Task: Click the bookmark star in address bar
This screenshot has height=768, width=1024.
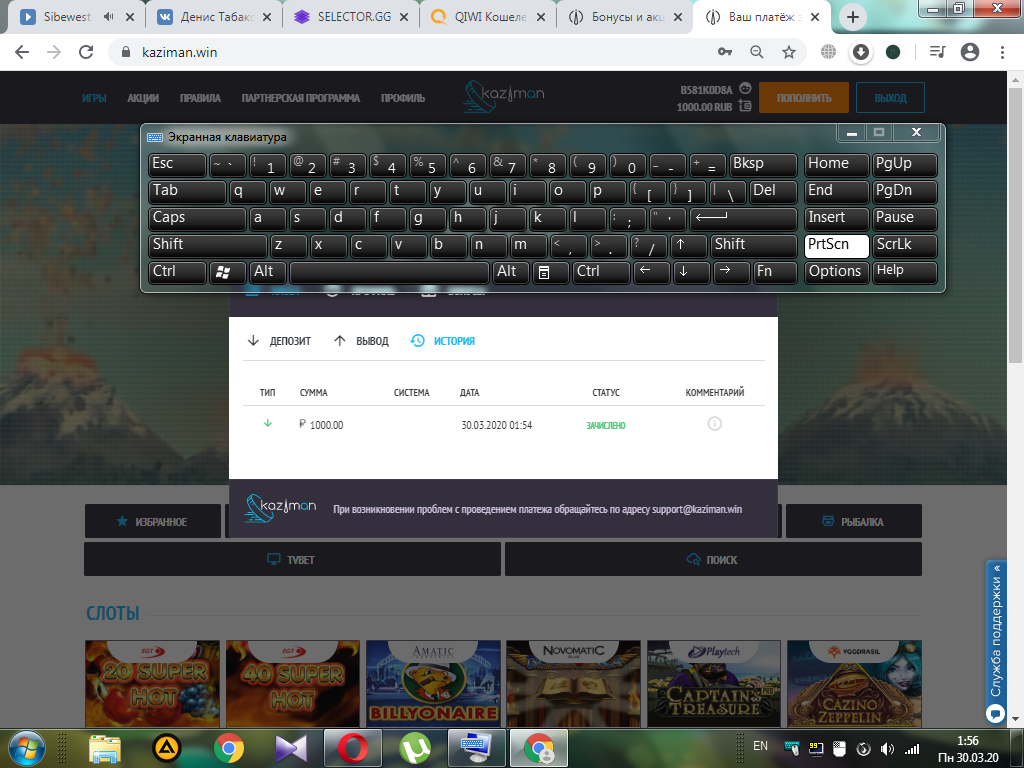Action: (789, 52)
